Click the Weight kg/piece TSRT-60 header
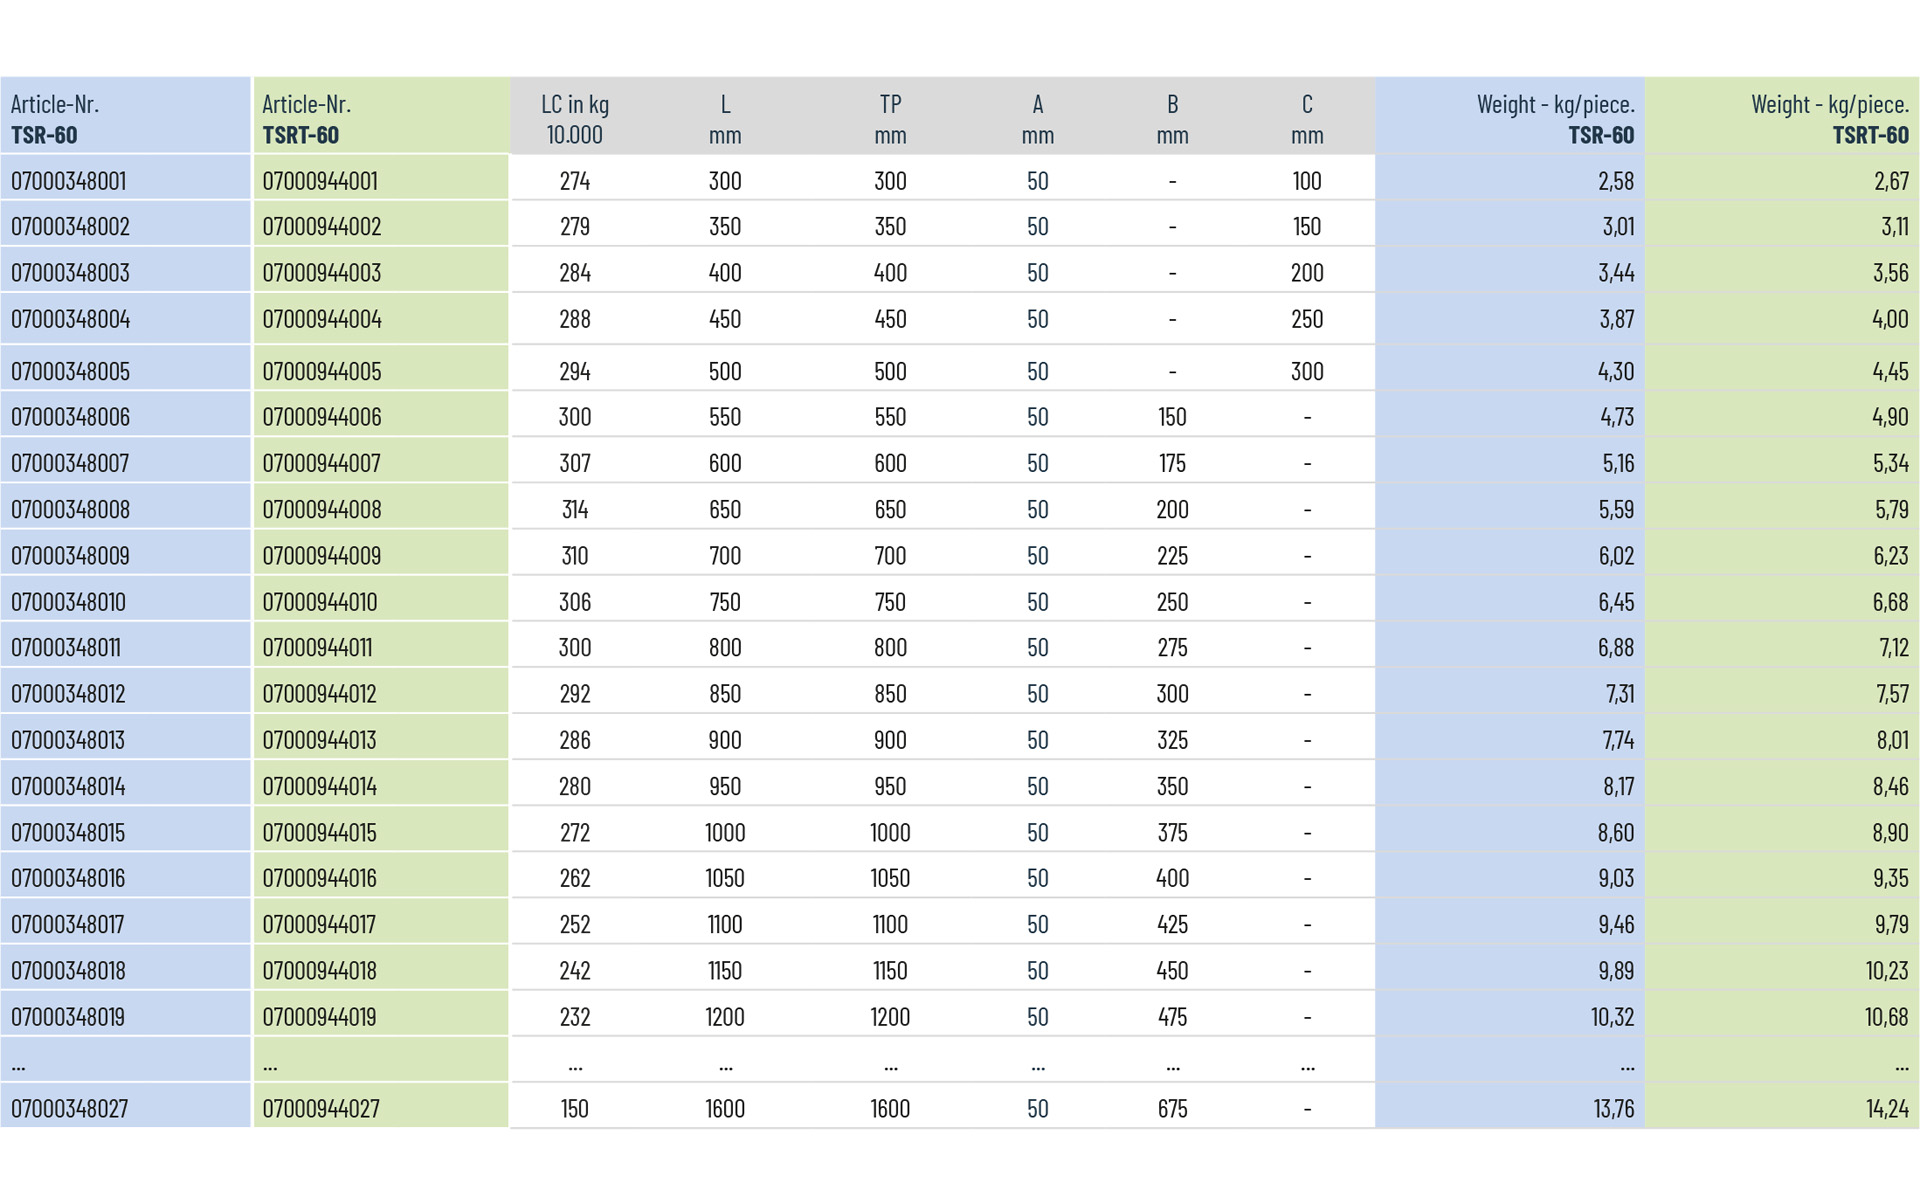 (x=1829, y=118)
